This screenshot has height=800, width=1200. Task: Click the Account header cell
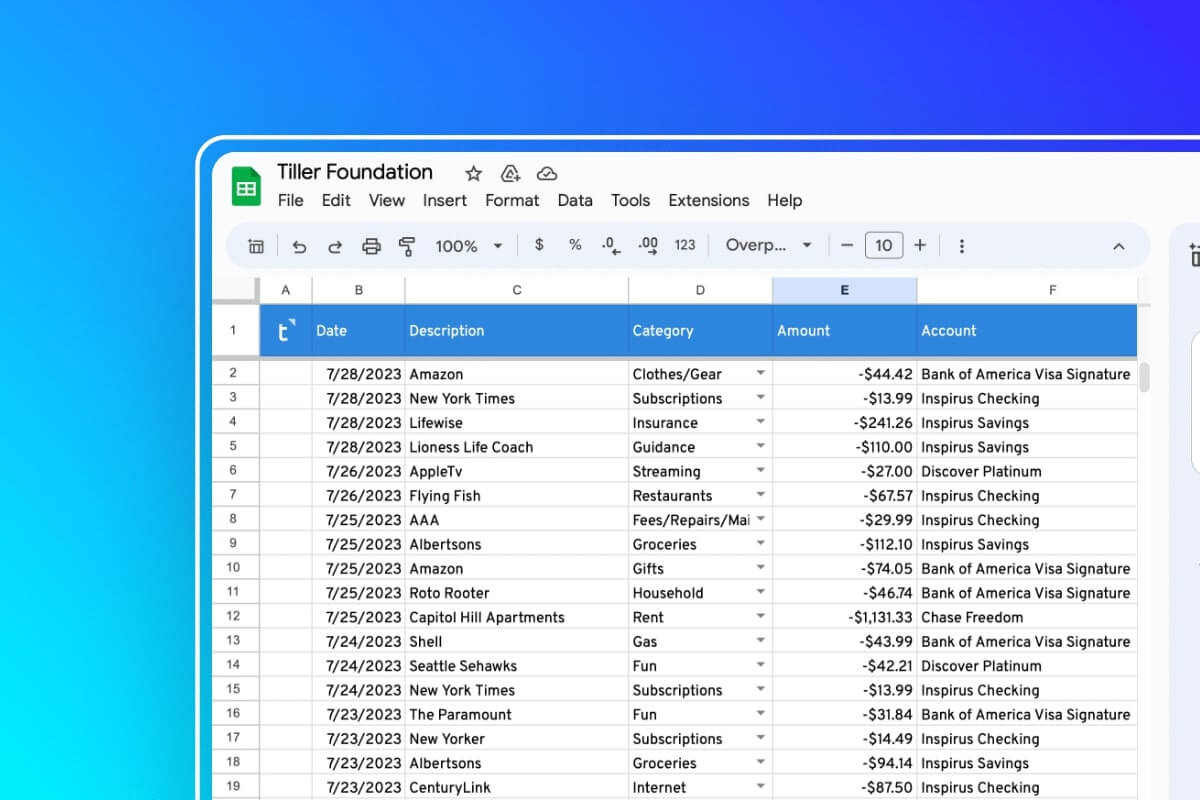pyautogui.click(x=1027, y=330)
